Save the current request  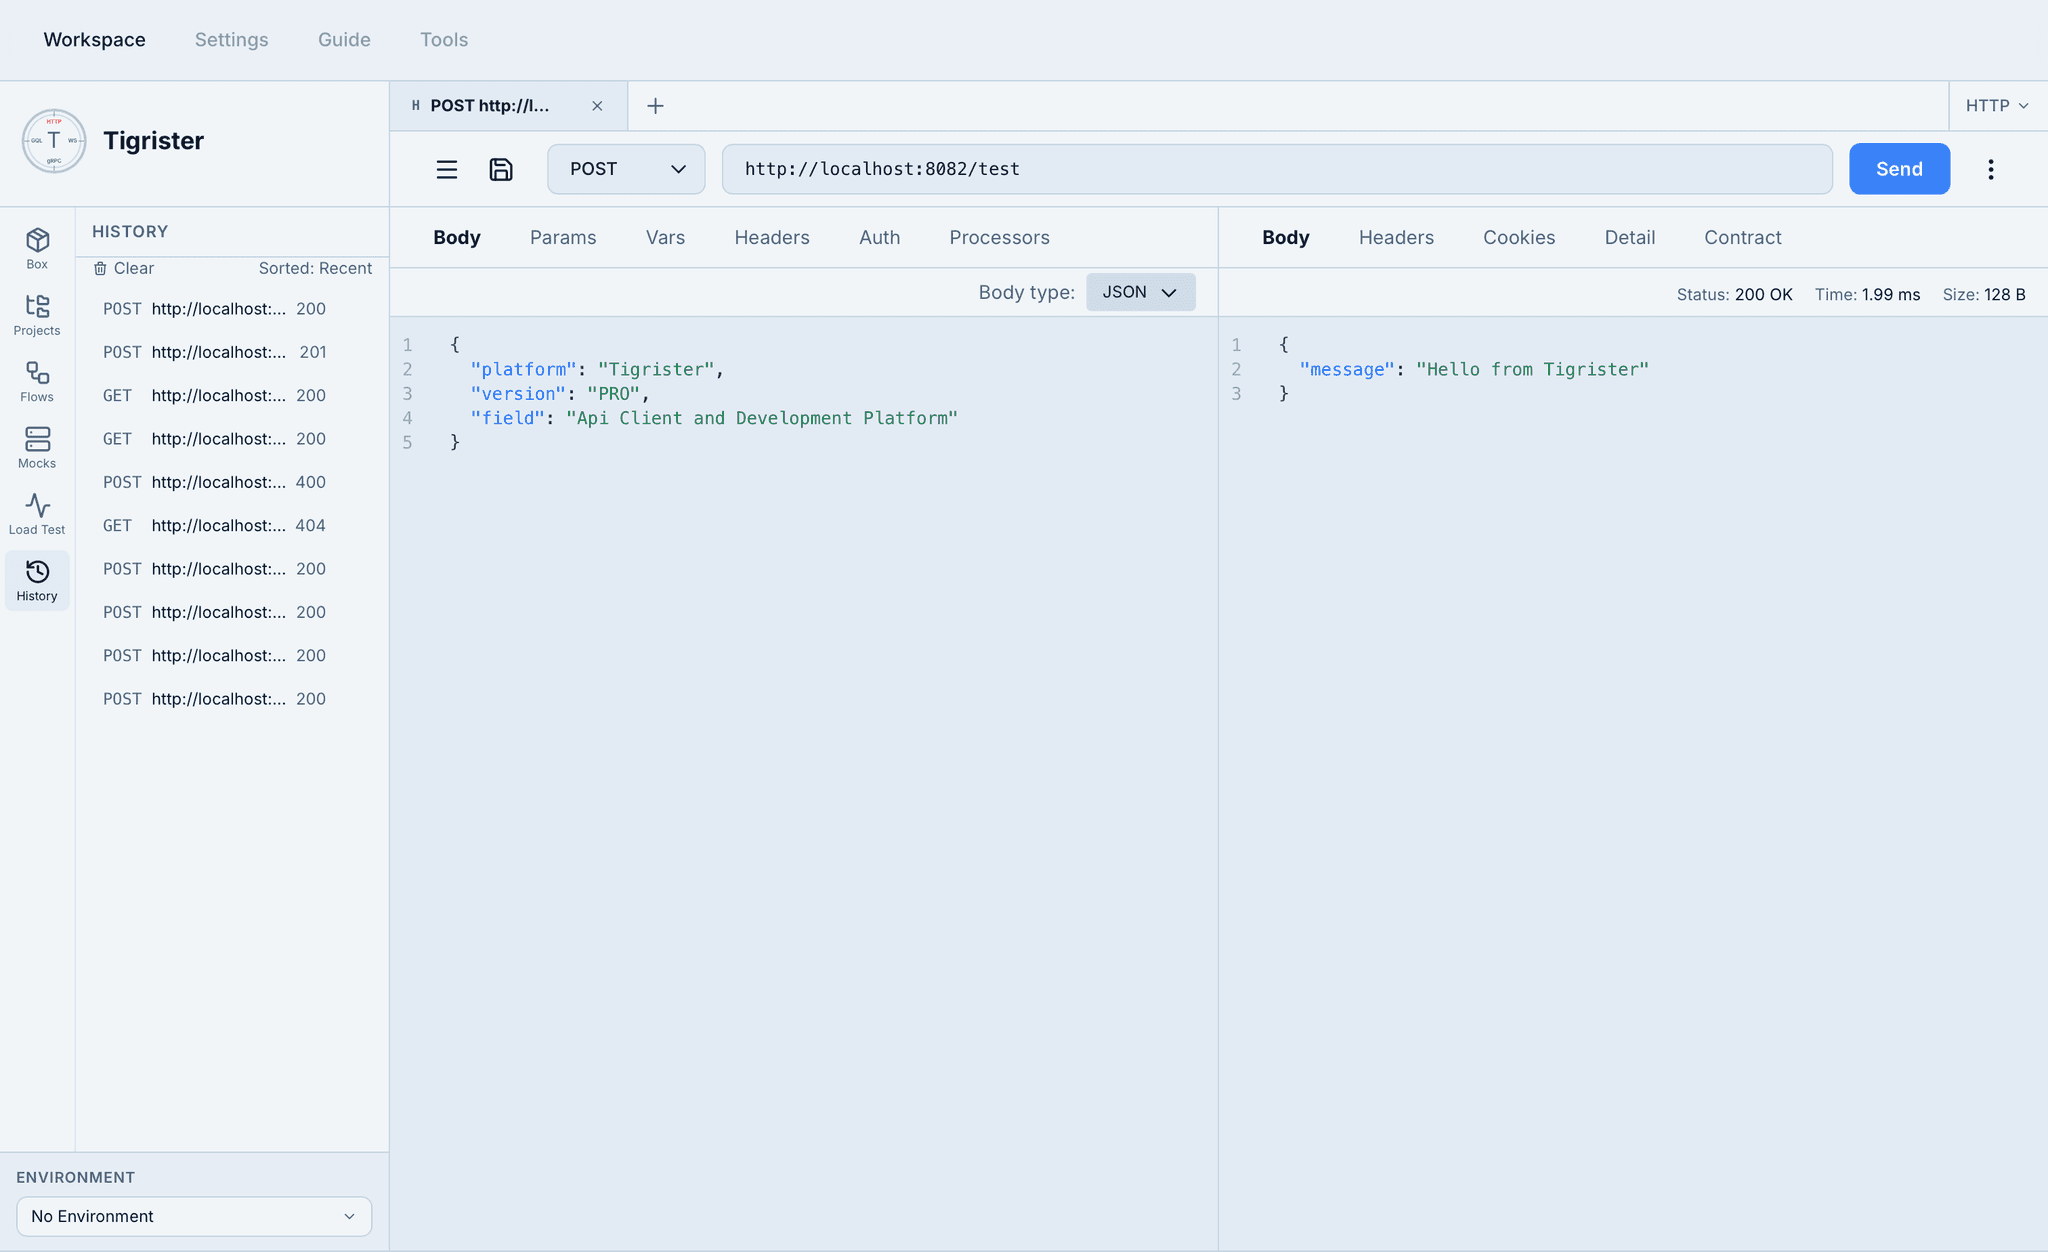click(x=501, y=169)
